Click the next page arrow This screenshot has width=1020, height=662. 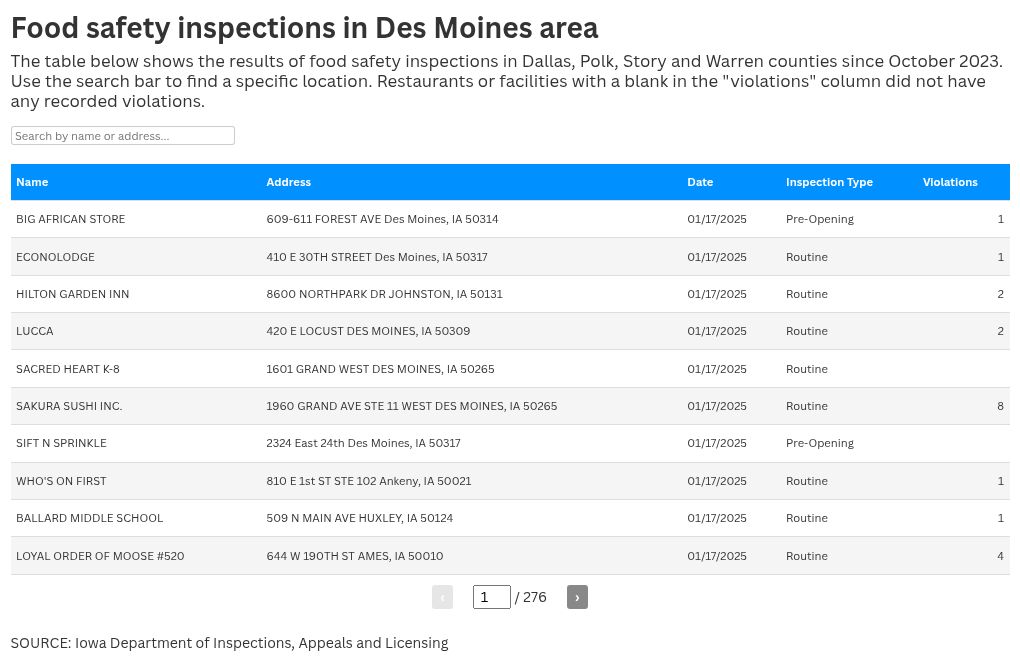click(x=577, y=596)
